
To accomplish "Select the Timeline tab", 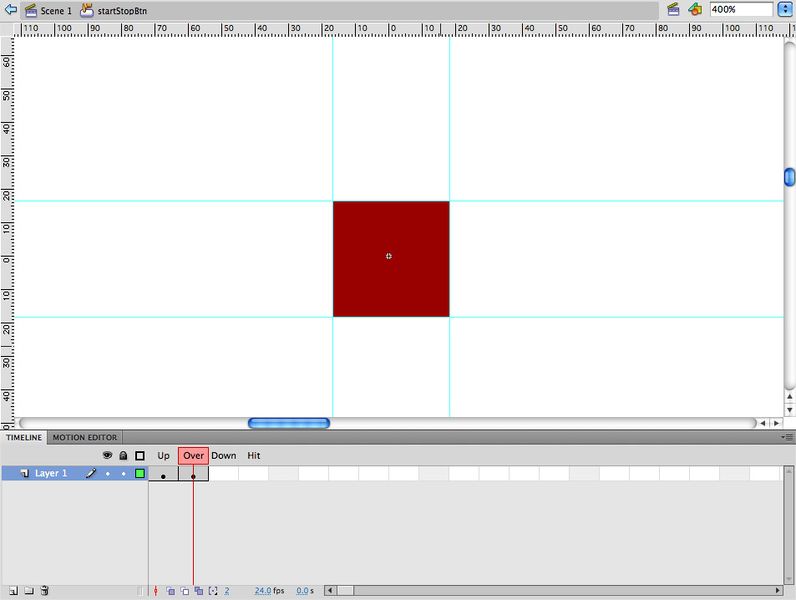I will [x=24, y=437].
